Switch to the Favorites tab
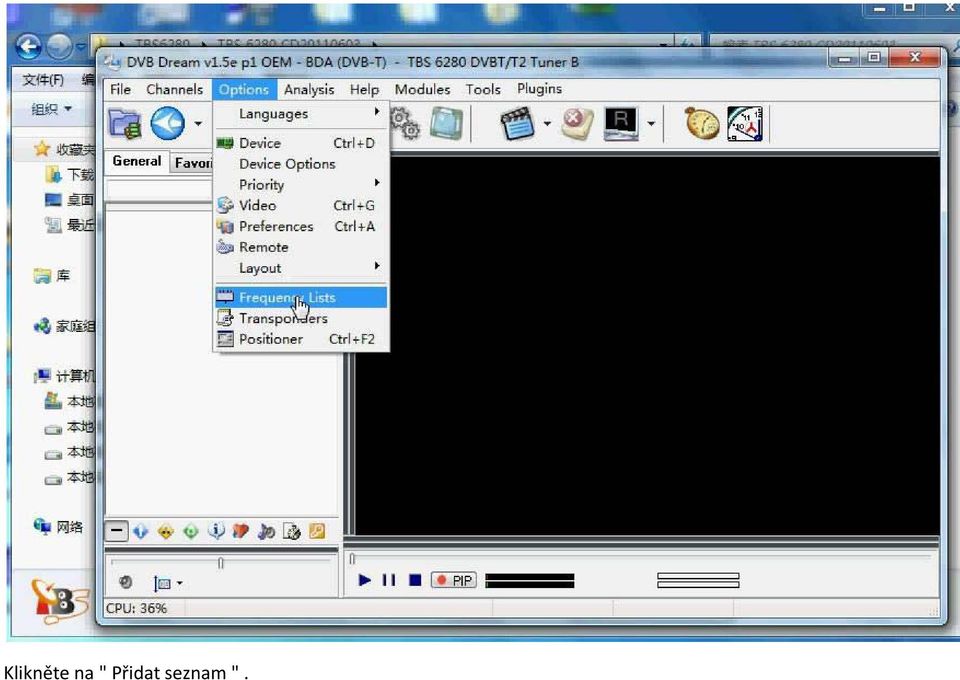The width and height of the screenshot is (960, 680). pos(192,163)
